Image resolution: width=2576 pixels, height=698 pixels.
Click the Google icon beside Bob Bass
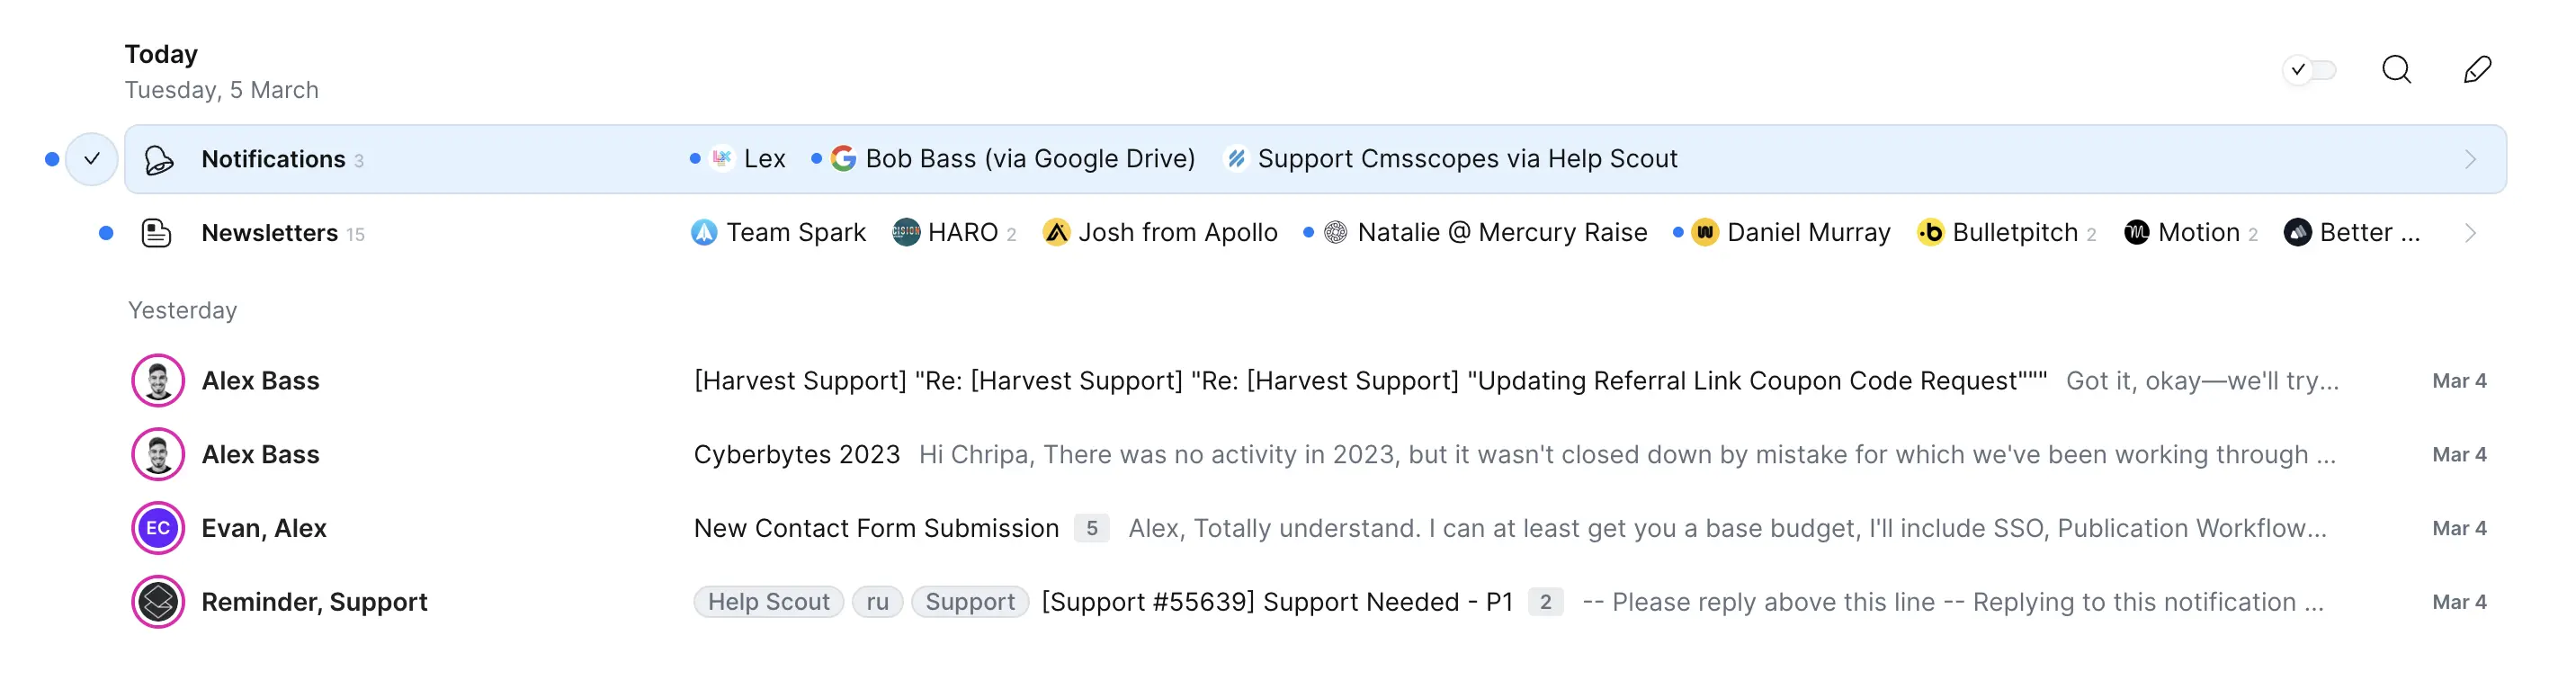pyautogui.click(x=843, y=159)
